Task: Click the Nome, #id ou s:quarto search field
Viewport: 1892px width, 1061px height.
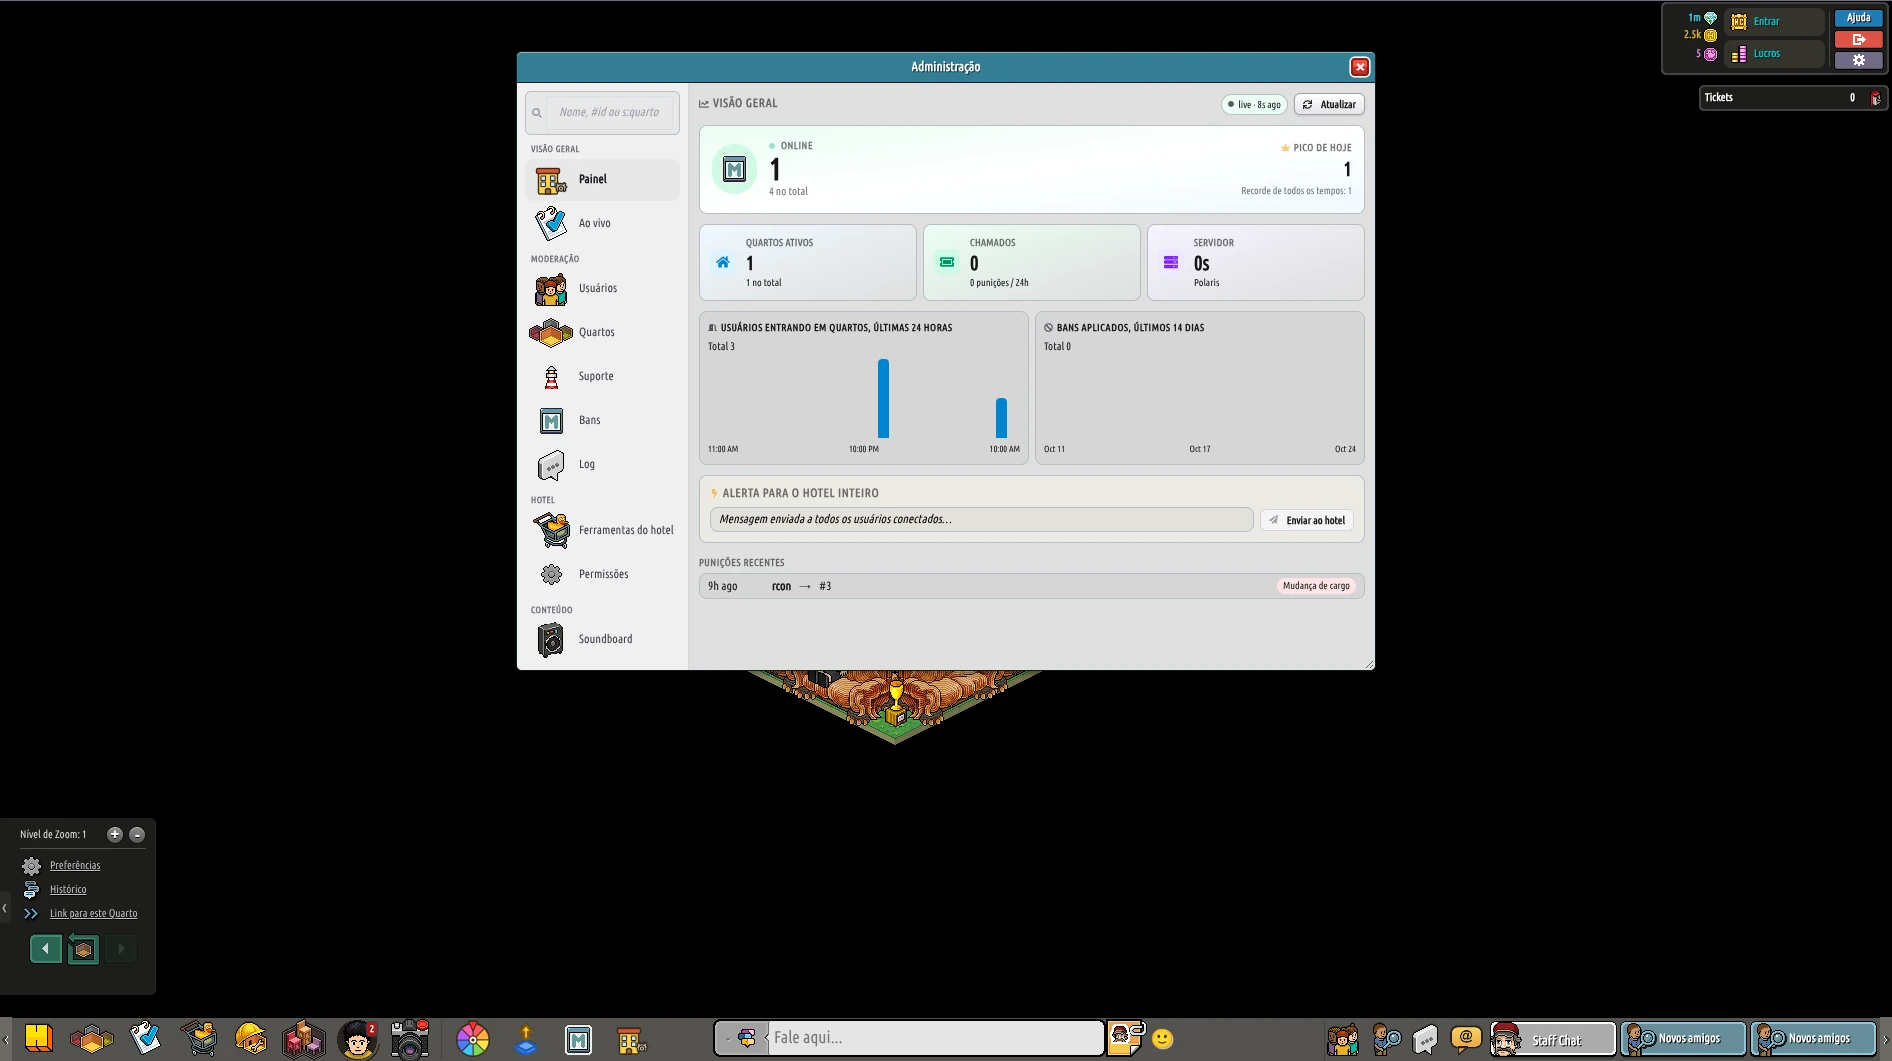Action: pyautogui.click(x=602, y=112)
